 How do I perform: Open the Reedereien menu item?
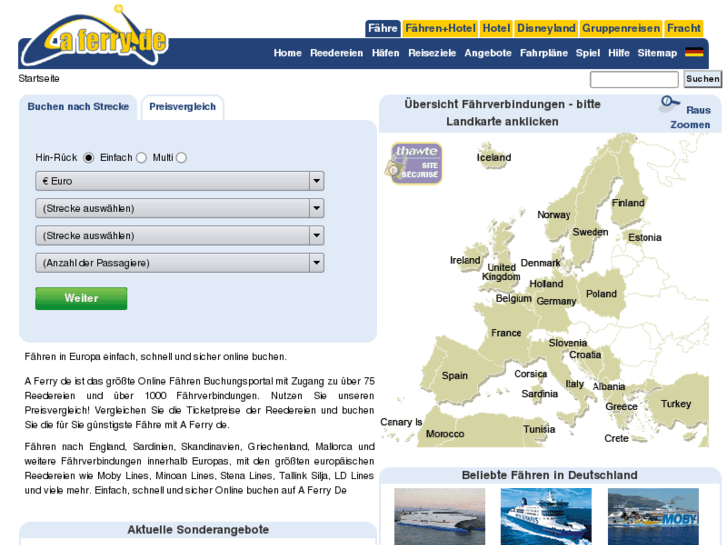[337, 53]
